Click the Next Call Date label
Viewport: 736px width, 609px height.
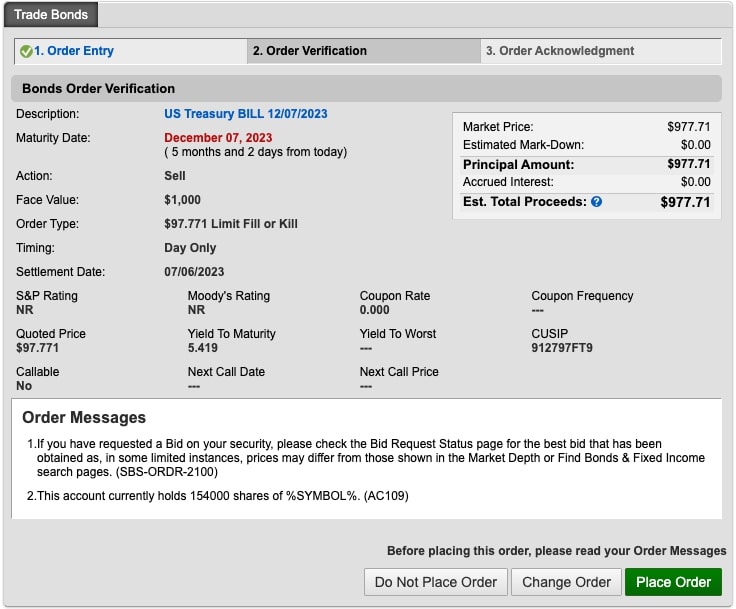point(226,372)
